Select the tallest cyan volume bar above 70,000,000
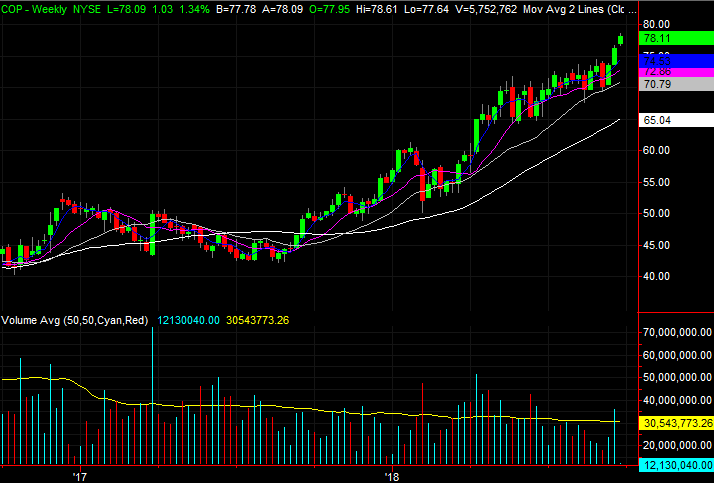The image size is (714, 483). pos(153,396)
